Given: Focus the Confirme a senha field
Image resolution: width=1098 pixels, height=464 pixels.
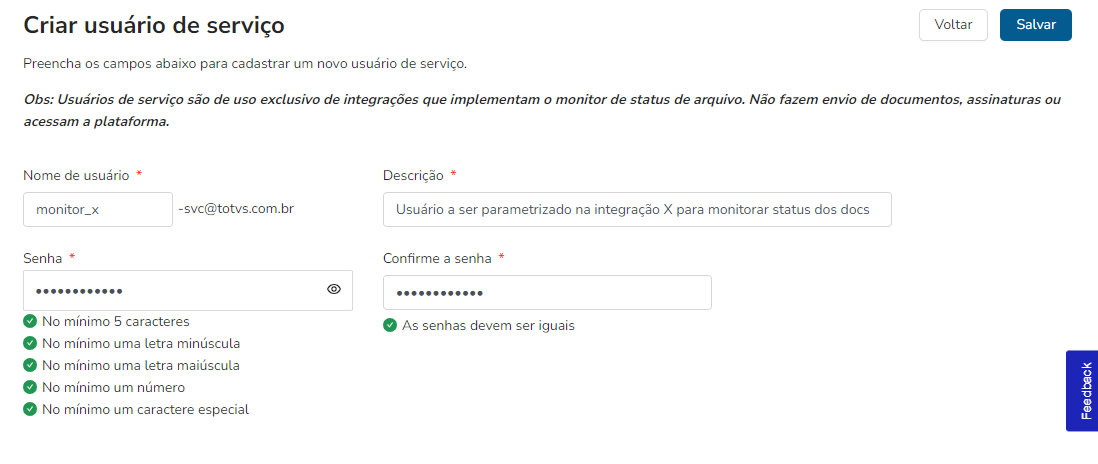Looking at the screenshot, I should pyautogui.click(x=546, y=293).
